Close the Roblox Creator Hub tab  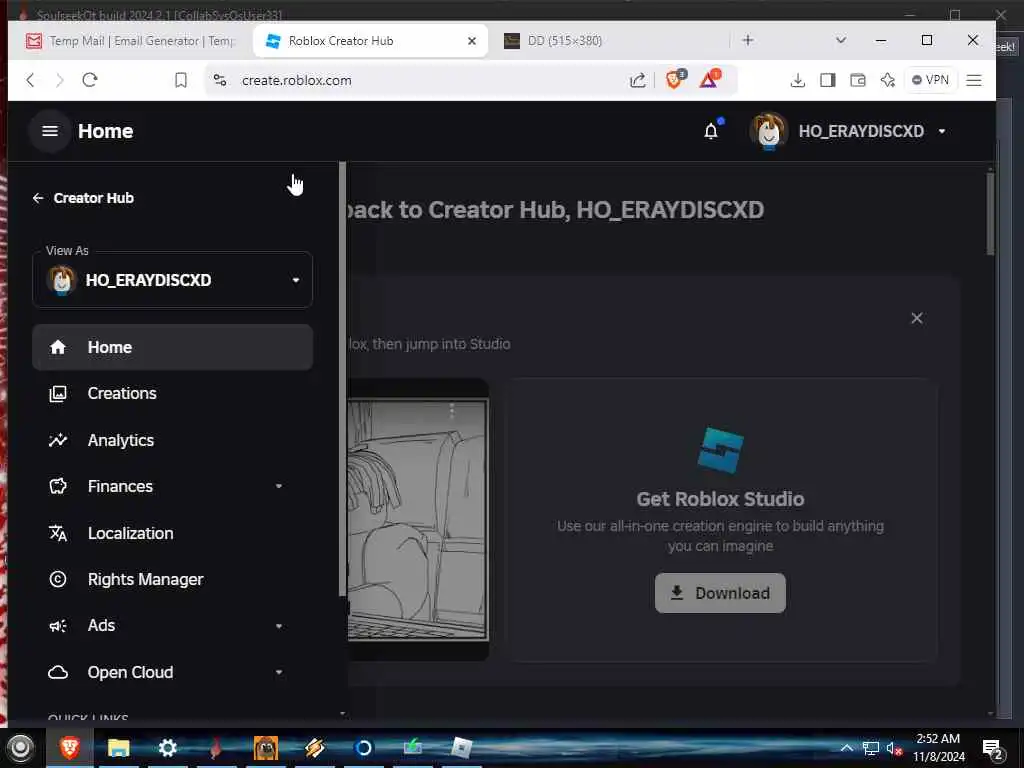pos(472,41)
